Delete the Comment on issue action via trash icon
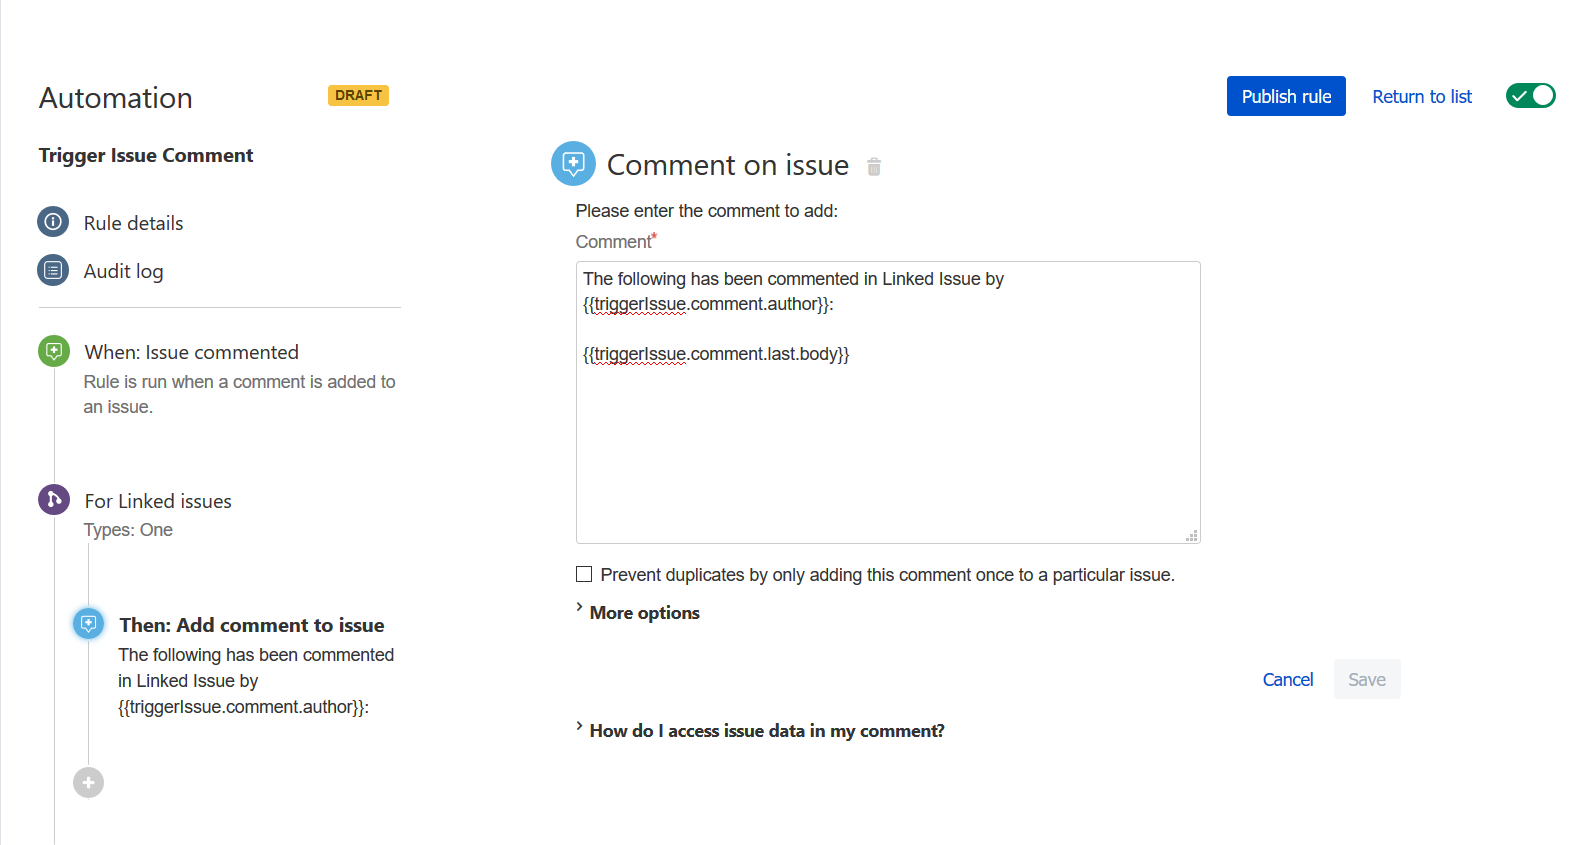 pos(874,167)
